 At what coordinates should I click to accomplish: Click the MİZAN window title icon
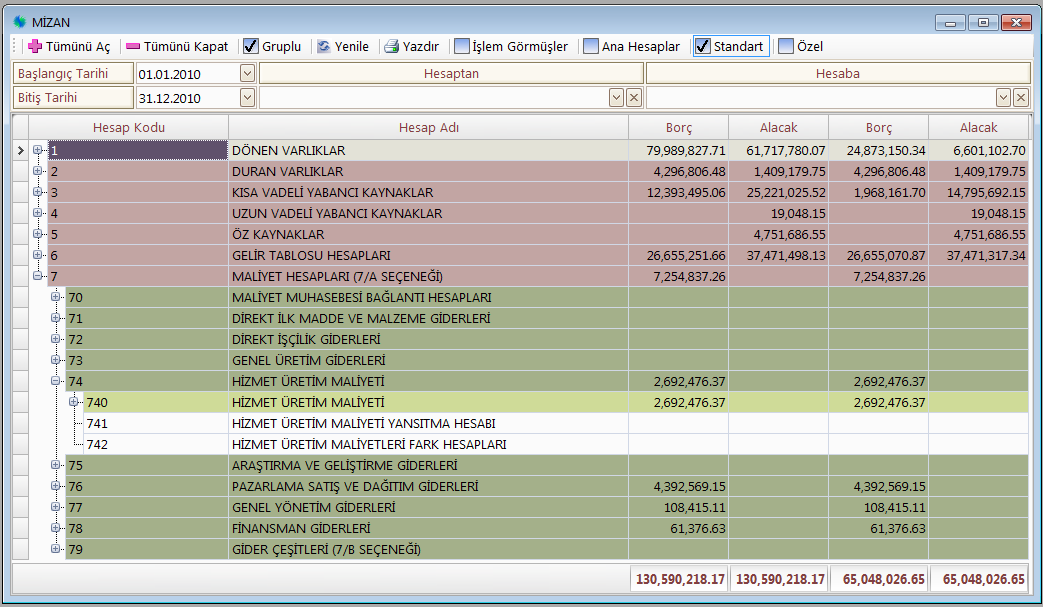(19, 22)
